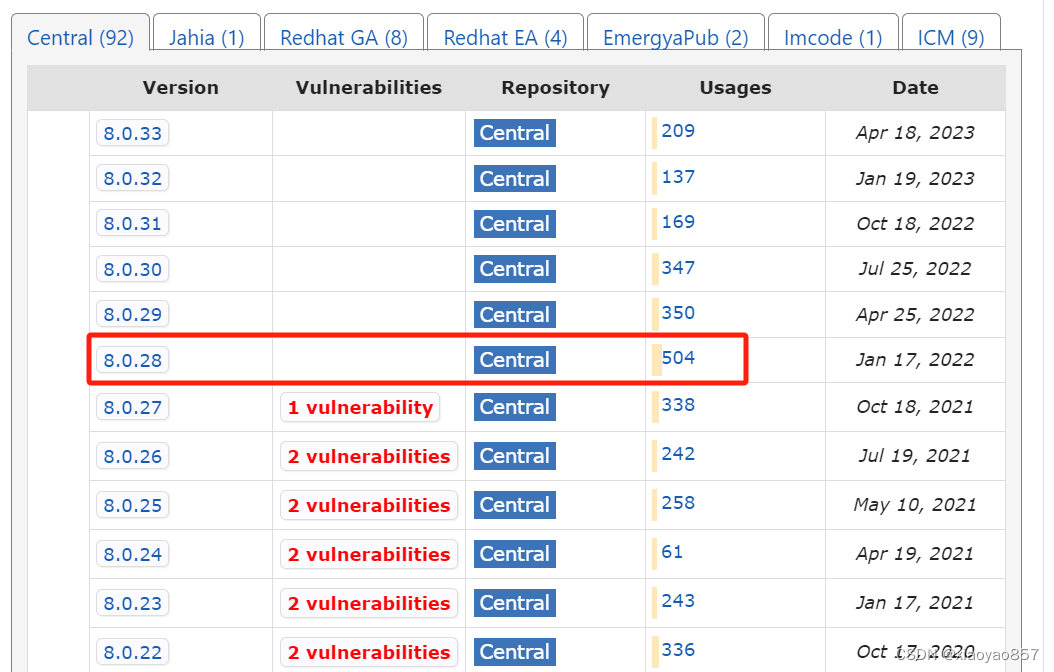Screen dimensions: 1054x672
Task: Open version 8.0.25 link
Action: pyautogui.click(x=132, y=505)
